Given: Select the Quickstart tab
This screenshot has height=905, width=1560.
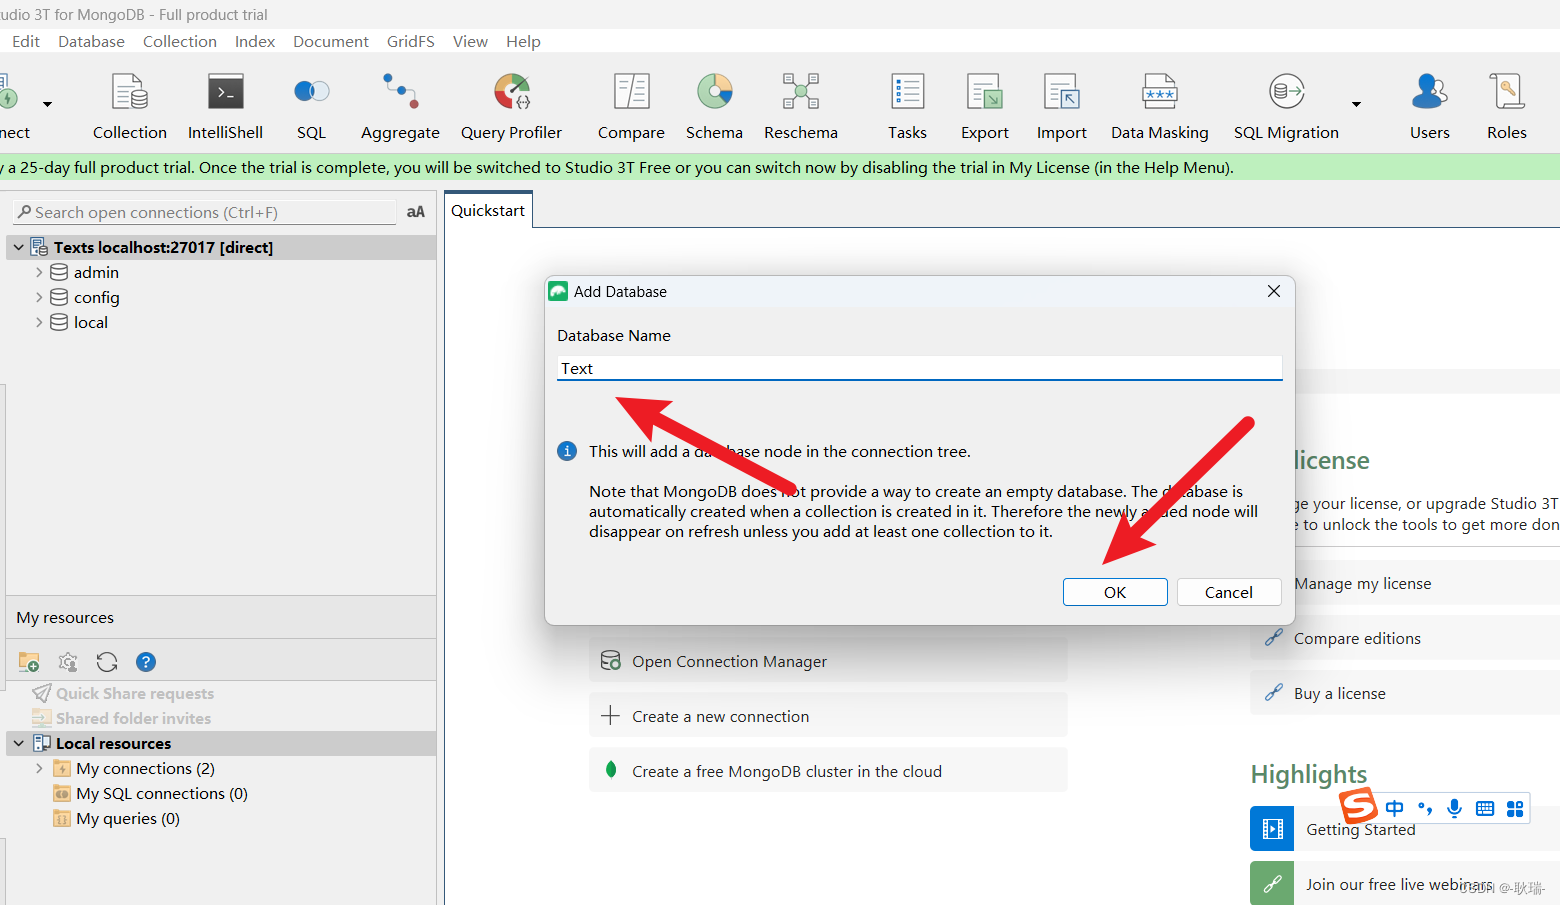Looking at the screenshot, I should (488, 210).
